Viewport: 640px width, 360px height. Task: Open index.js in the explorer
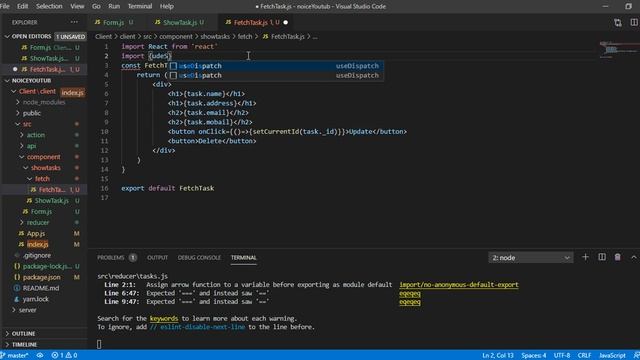pos(37,244)
